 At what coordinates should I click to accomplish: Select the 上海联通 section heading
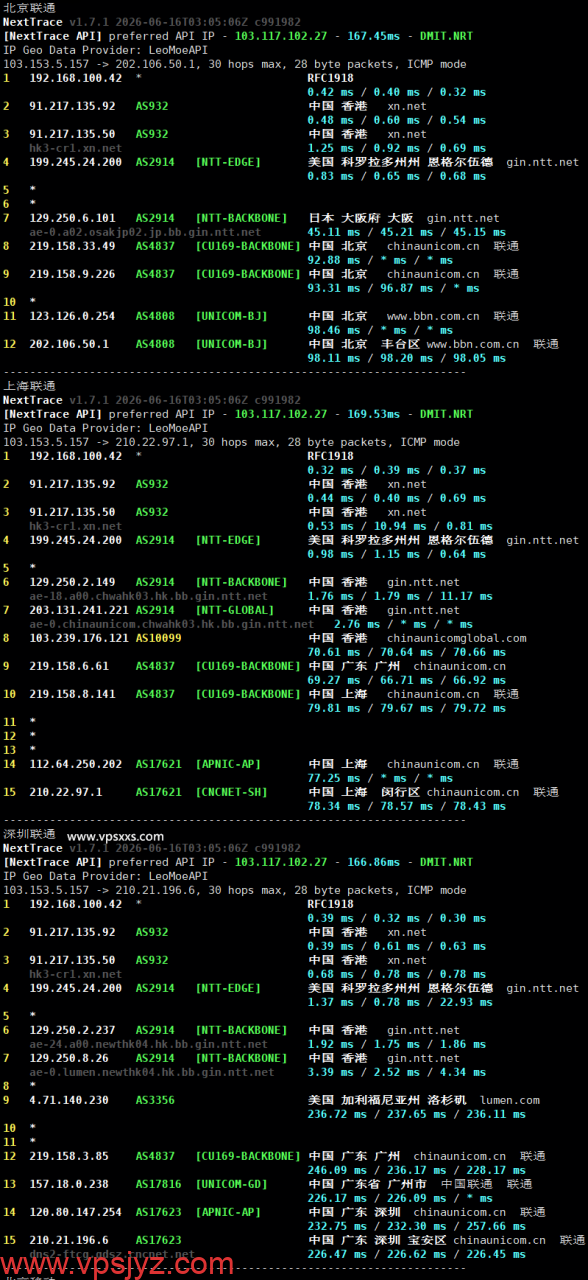point(29,386)
